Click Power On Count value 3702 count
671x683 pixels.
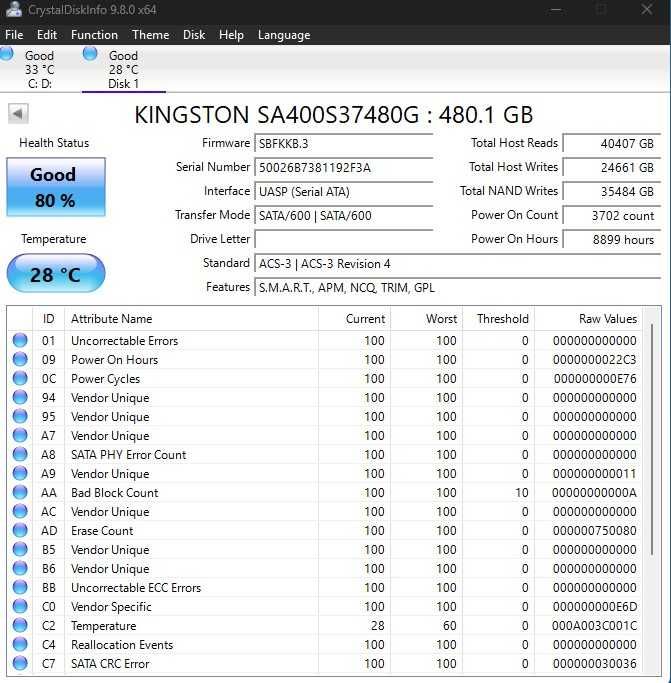click(x=612, y=216)
